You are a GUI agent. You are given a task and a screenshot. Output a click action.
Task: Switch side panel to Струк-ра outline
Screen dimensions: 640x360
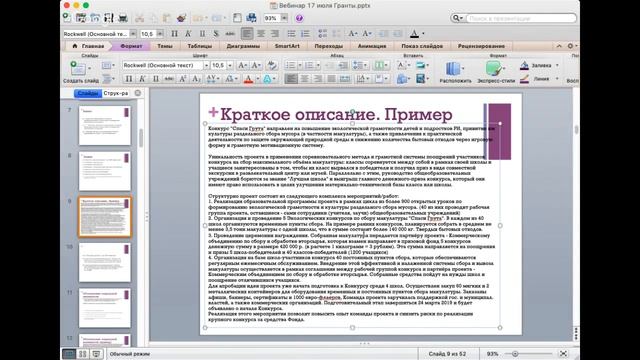click(116, 93)
